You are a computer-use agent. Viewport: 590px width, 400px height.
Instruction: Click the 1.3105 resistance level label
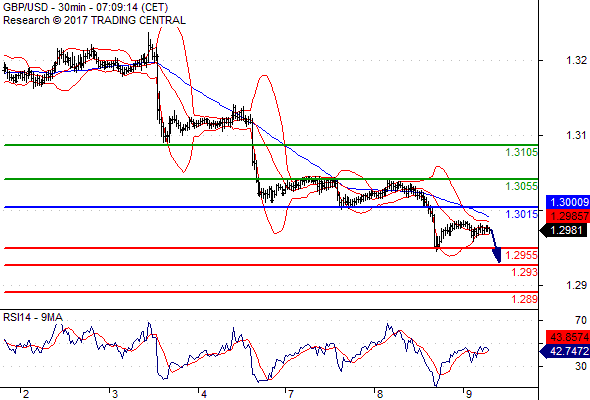pos(521,152)
